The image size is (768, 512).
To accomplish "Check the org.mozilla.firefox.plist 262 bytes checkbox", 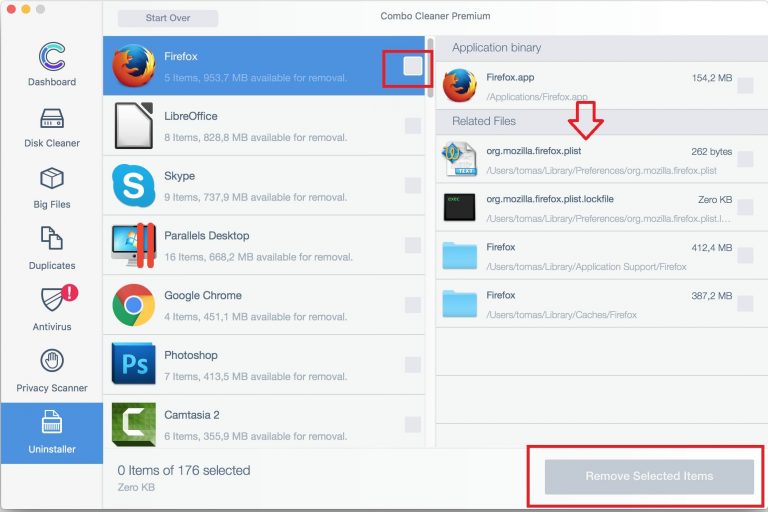I will [745, 159].
